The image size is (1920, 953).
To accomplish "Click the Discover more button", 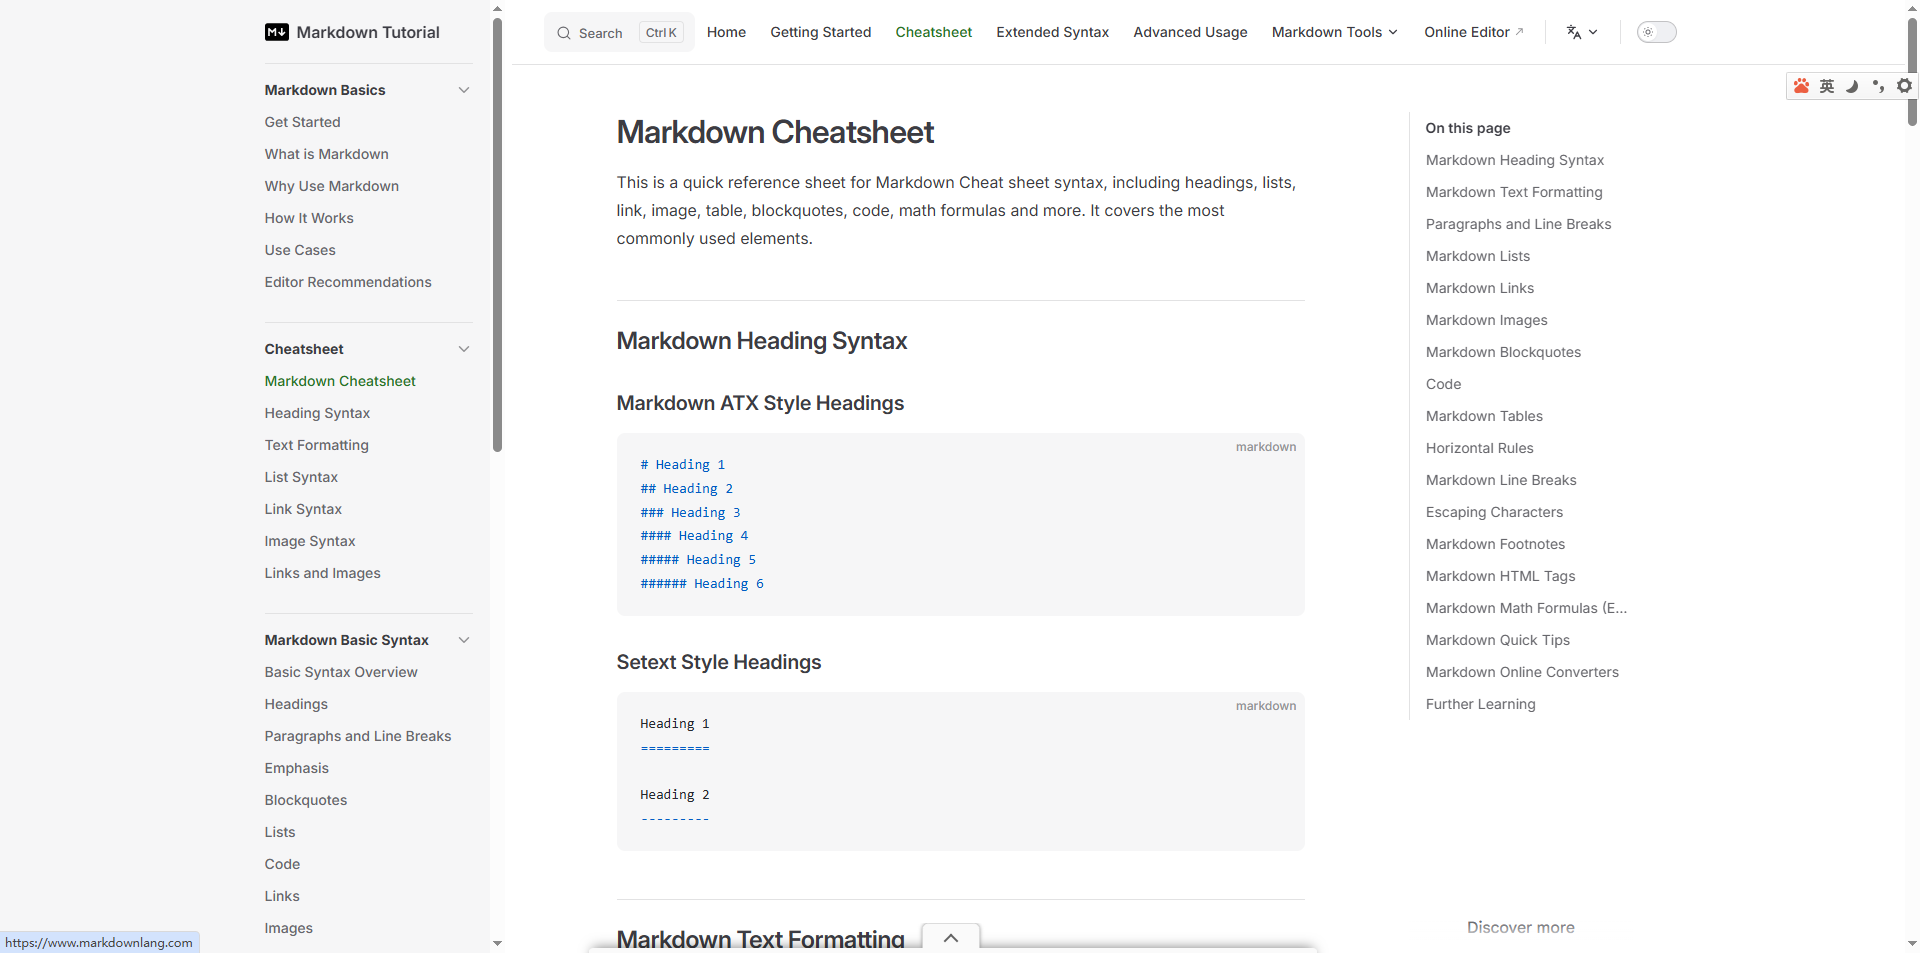I will [x=1520, y=927].
